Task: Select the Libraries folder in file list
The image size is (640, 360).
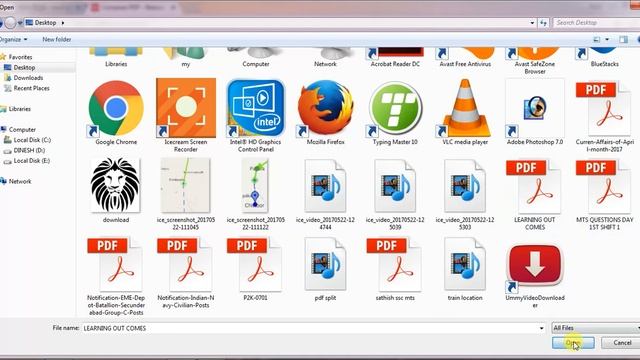Action: pos(116,58)
